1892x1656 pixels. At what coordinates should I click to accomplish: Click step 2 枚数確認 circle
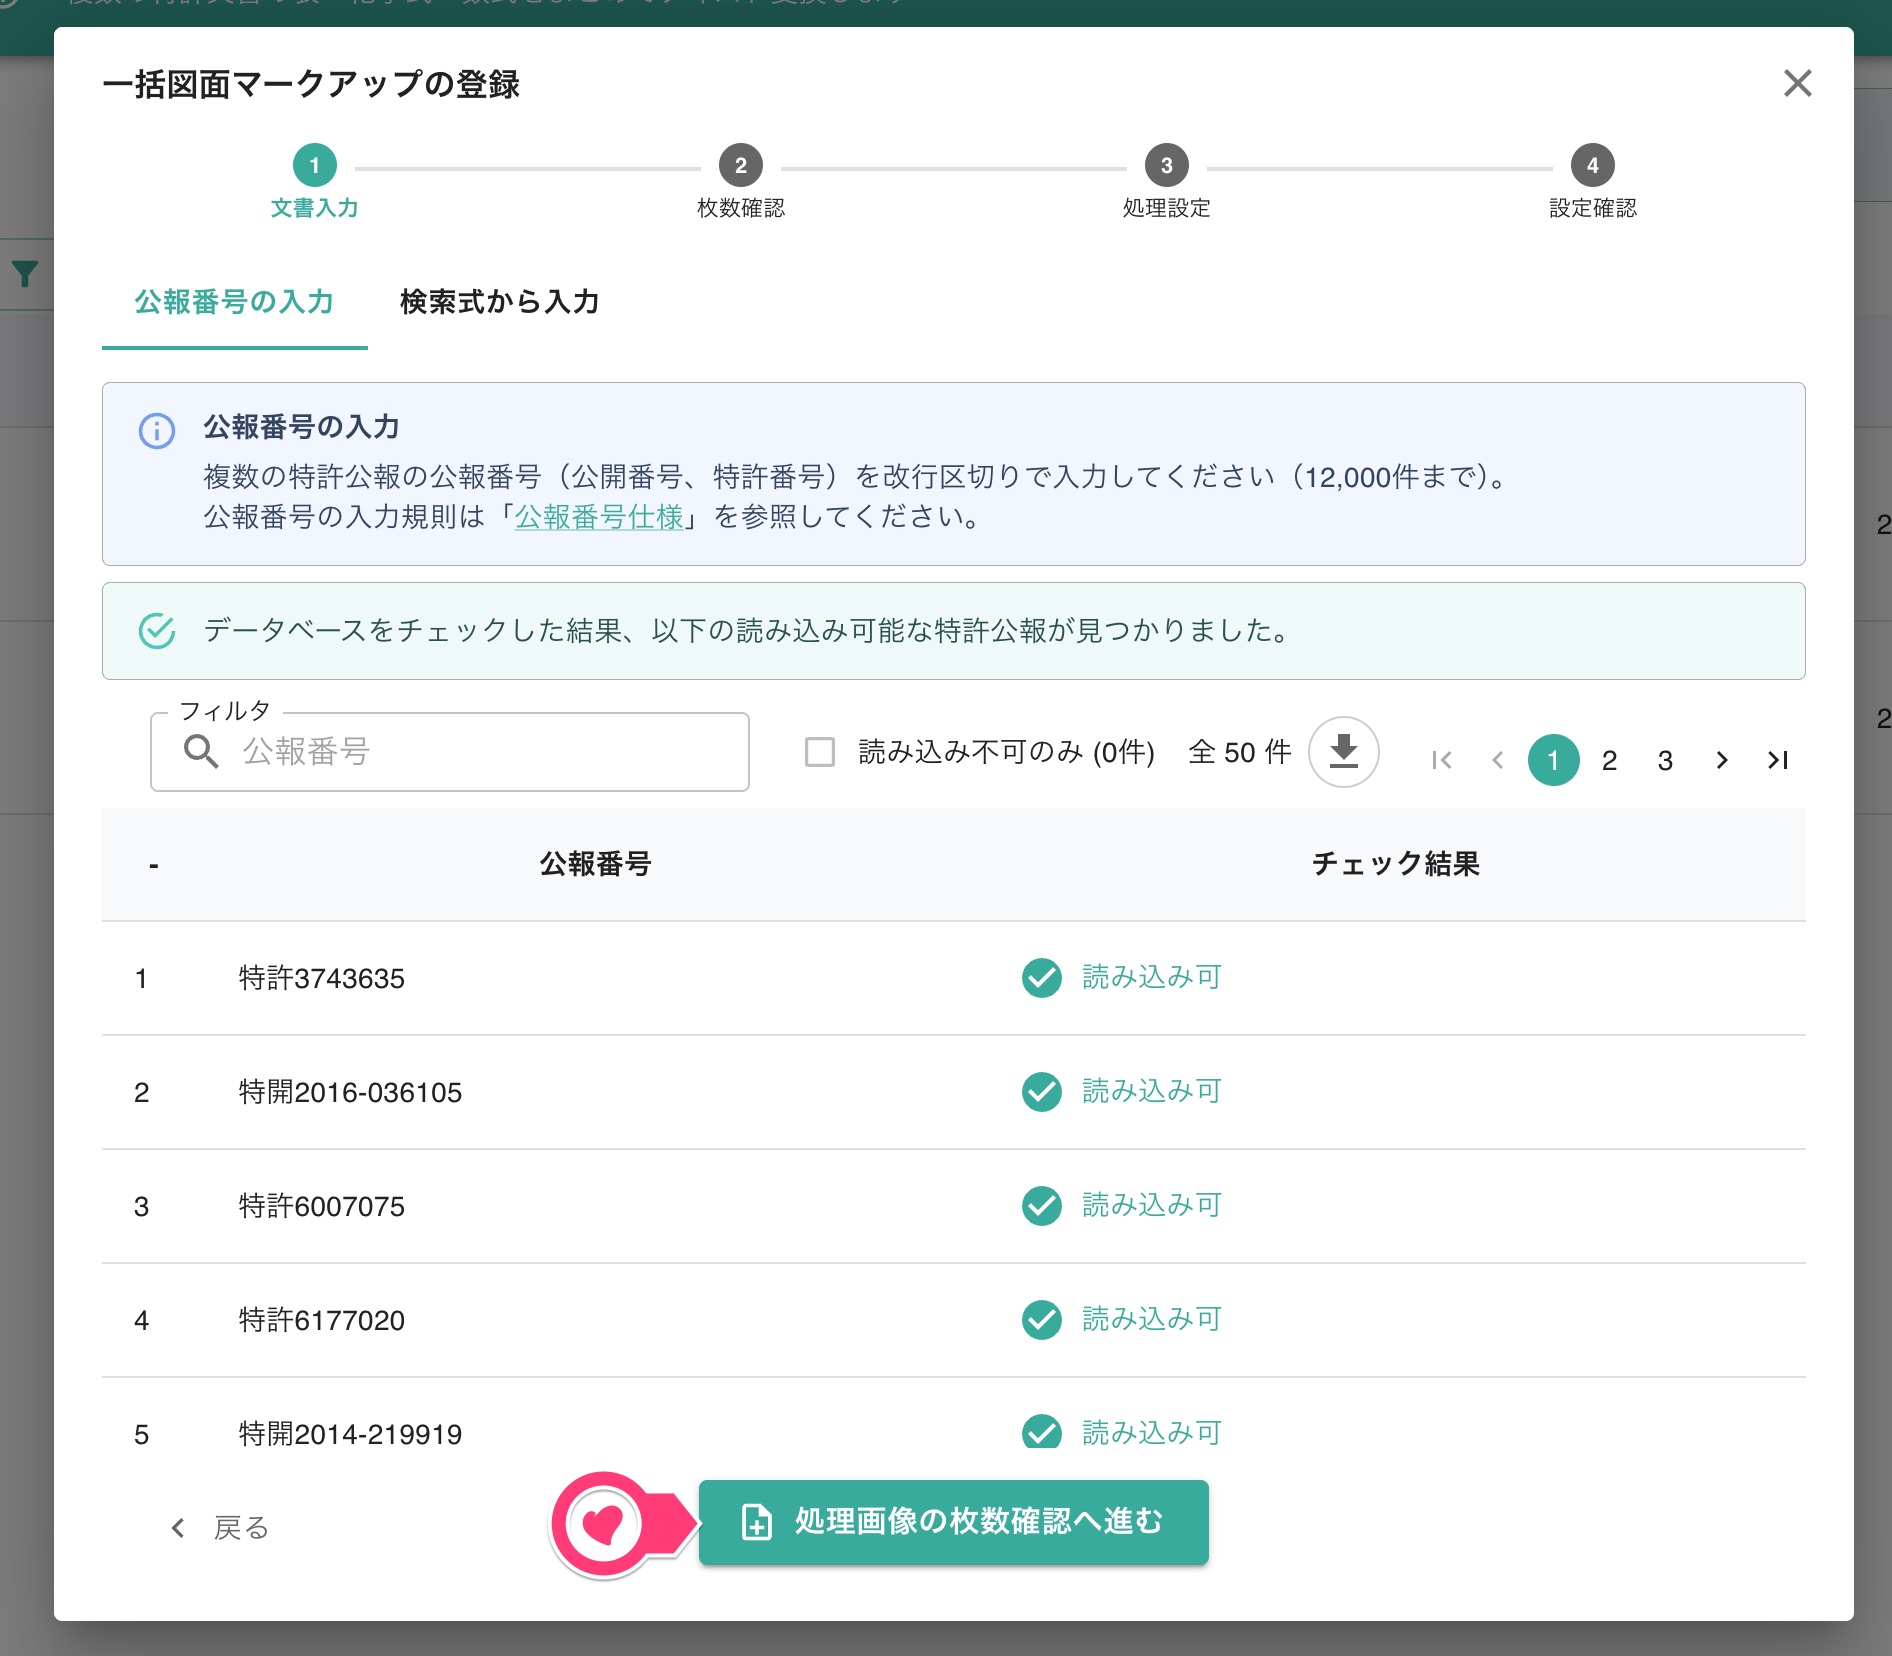(x=740, y=165)
